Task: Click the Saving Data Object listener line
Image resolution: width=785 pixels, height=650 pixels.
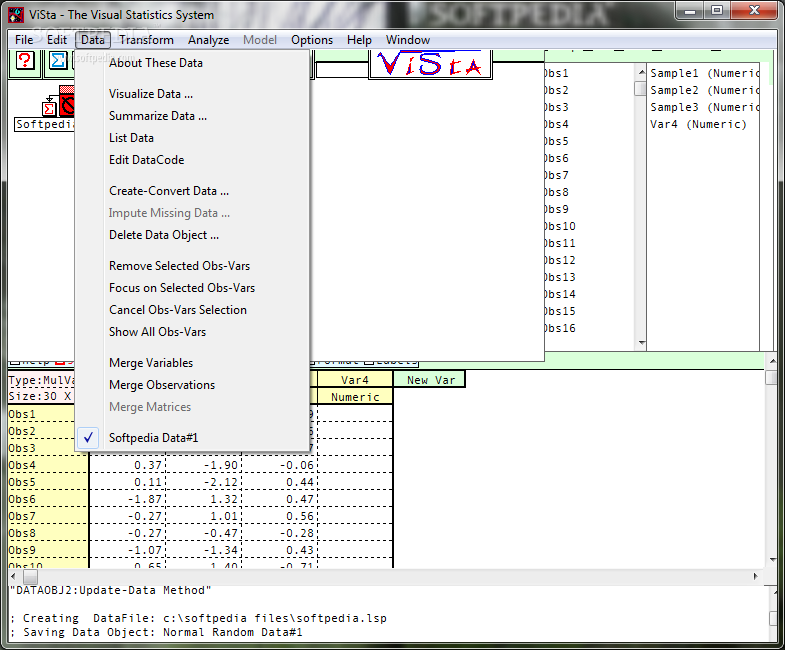Action: pos(156,632)
